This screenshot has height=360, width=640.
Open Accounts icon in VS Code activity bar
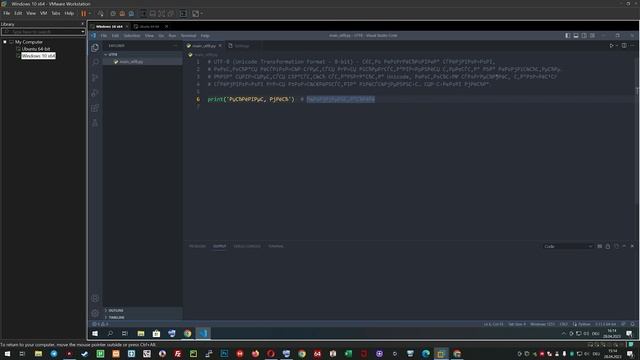click(95, 298)
